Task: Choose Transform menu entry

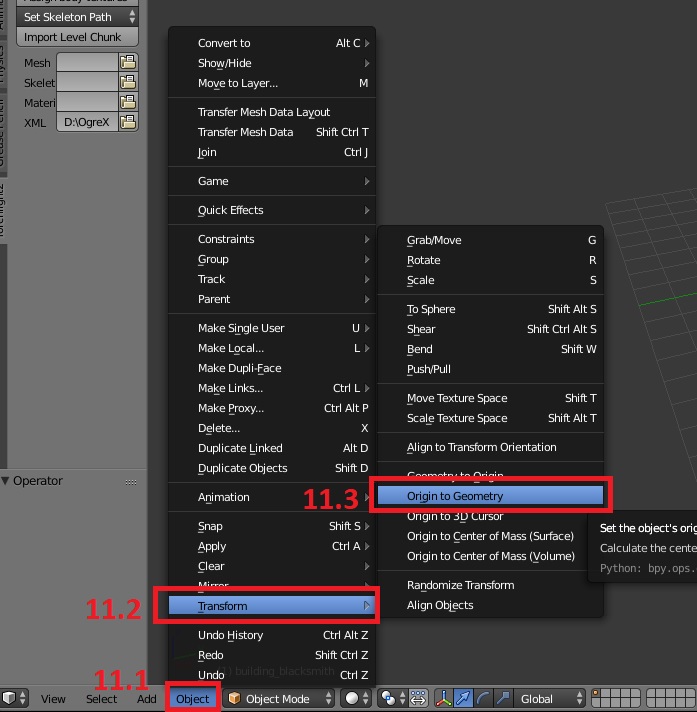Action: [x=272, y=606]
